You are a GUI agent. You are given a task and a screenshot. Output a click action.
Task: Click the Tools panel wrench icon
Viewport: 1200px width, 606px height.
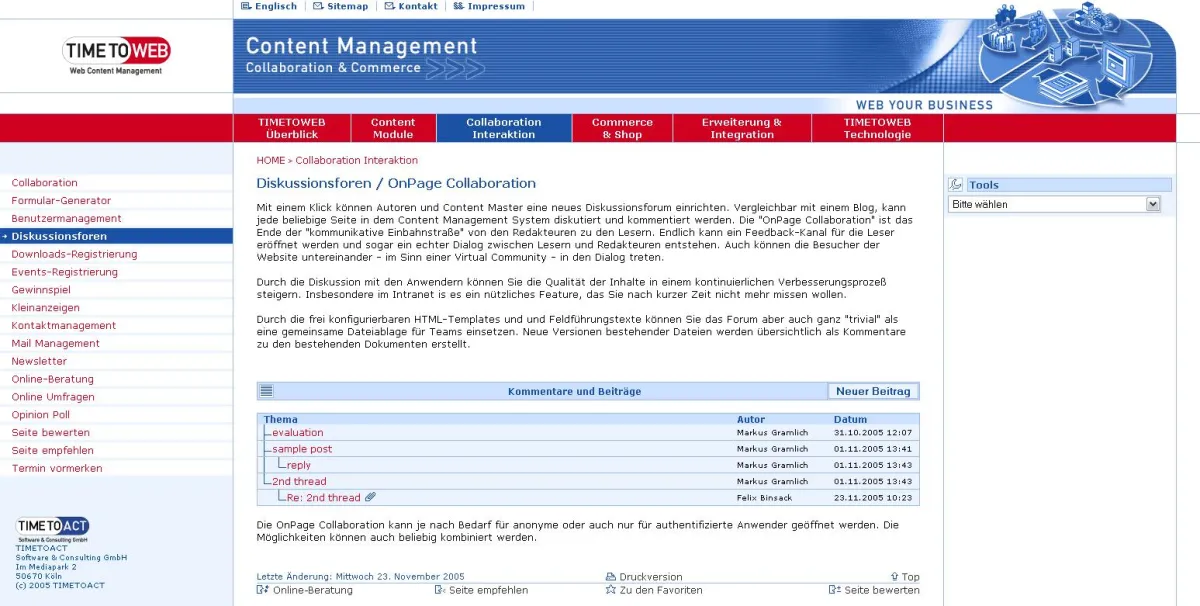coord(957,184)
